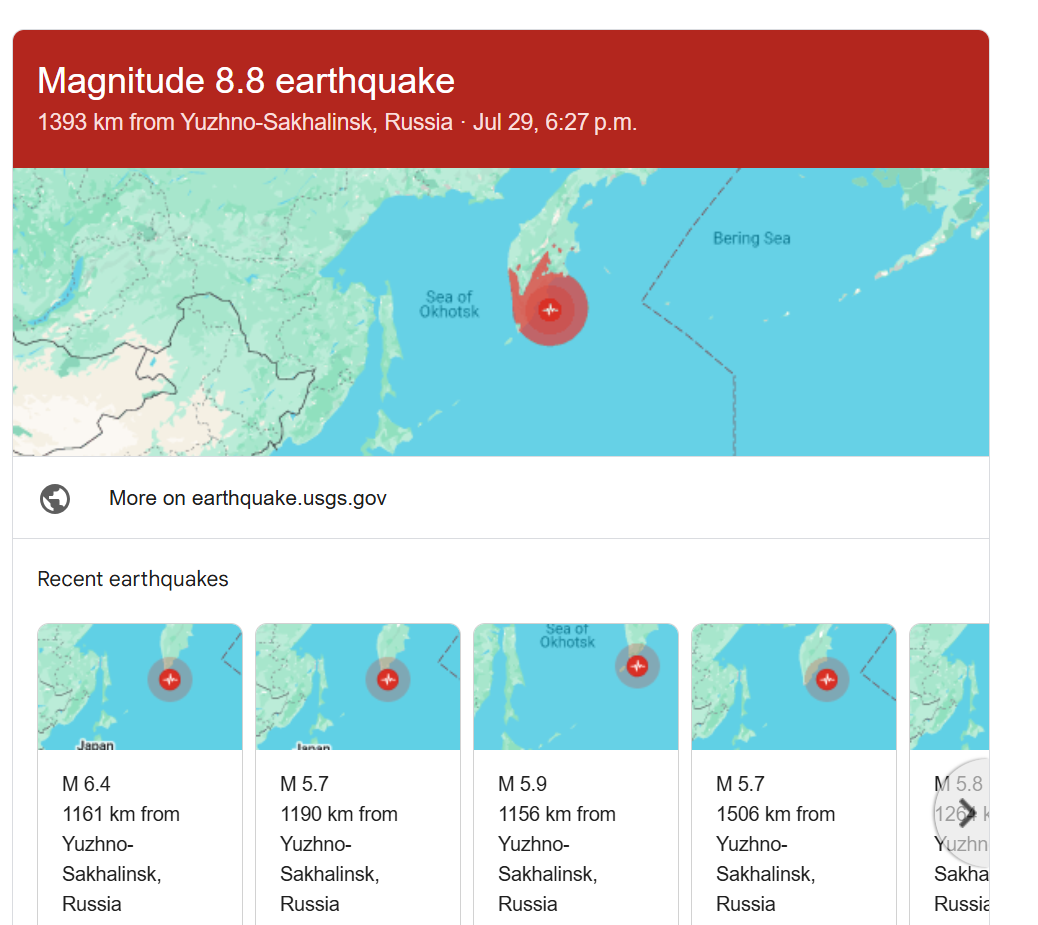Screen dimensions: 1038x925
Task: Click the Bering Sea label on the map
Action: coord(751,238)
